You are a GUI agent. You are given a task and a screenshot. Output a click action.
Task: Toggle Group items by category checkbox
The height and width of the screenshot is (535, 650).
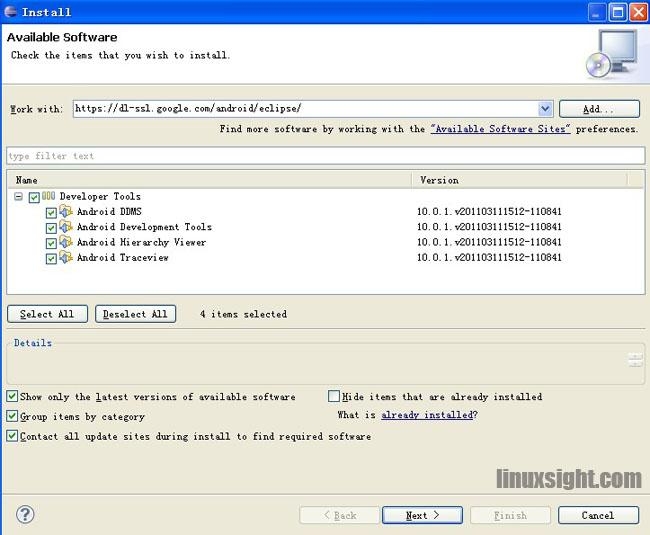(12, 417)
